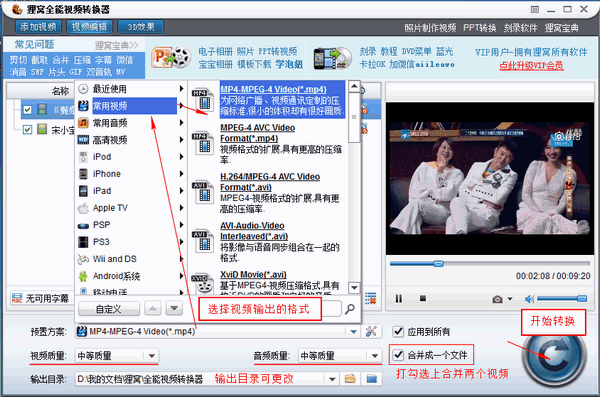Click the DVD burning promo icon
Image resolution: width=600 pixels, height=397 pixels.
point(332,58)
